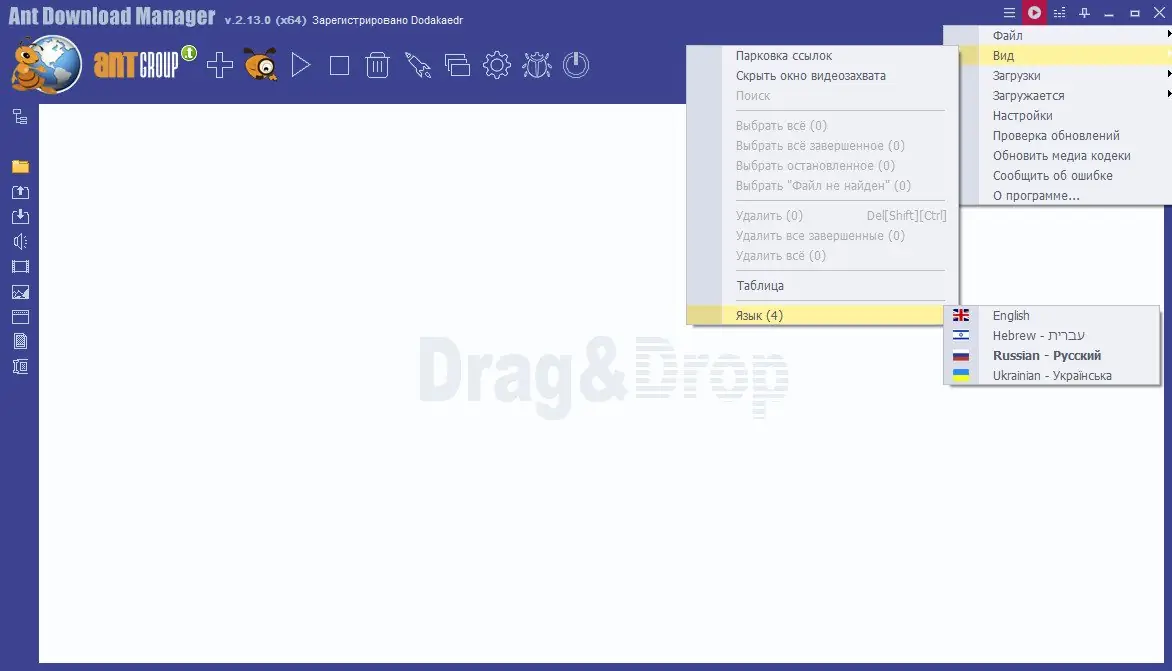Click the plus icon to add a download
This screenshot has height=671, width=1172.
pyautogui.click(x=220, y=65)
